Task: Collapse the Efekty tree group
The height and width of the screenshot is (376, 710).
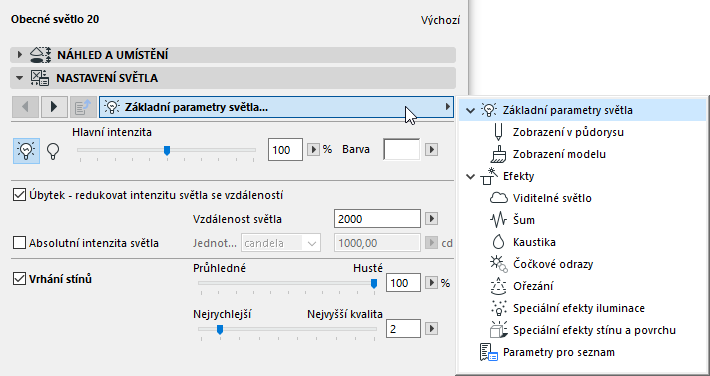Action: click(x=470, y=176)
